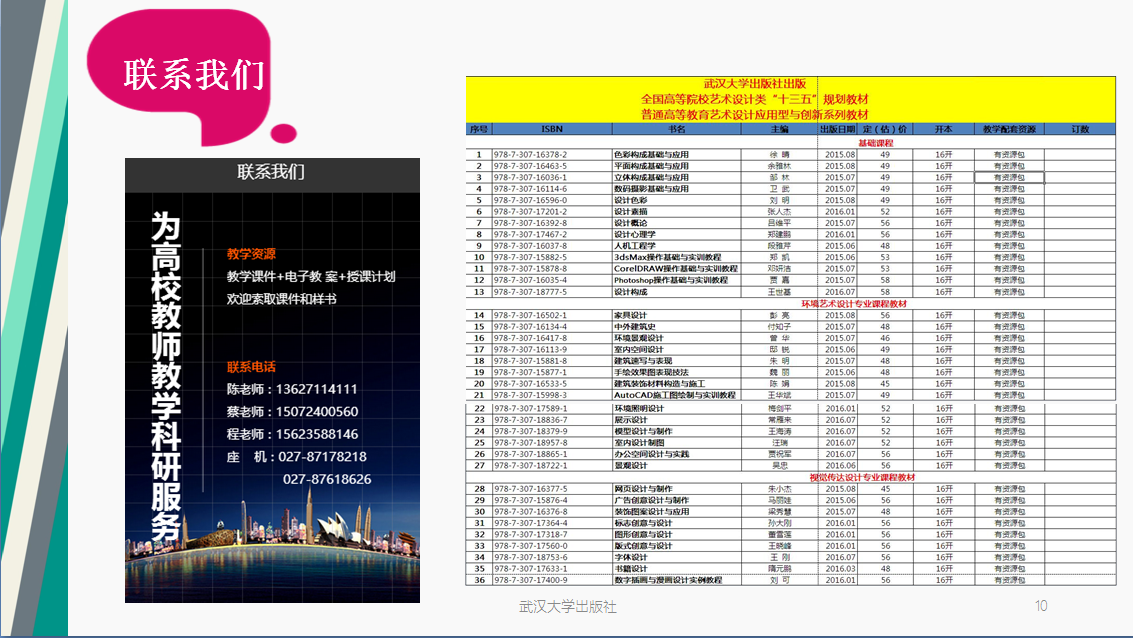This screenshot has width=1133, height=638.
Task: Click the landline number 027-87178218
Action: pos(322,457)
